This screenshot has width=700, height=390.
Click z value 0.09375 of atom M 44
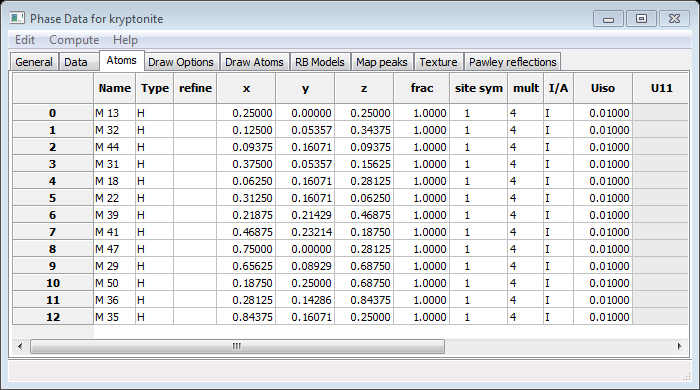[364, 147]
